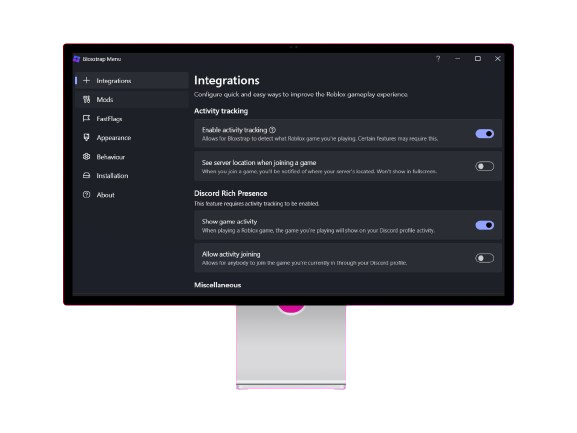Turn off Show game activity toggle

(x=485, y=225)
